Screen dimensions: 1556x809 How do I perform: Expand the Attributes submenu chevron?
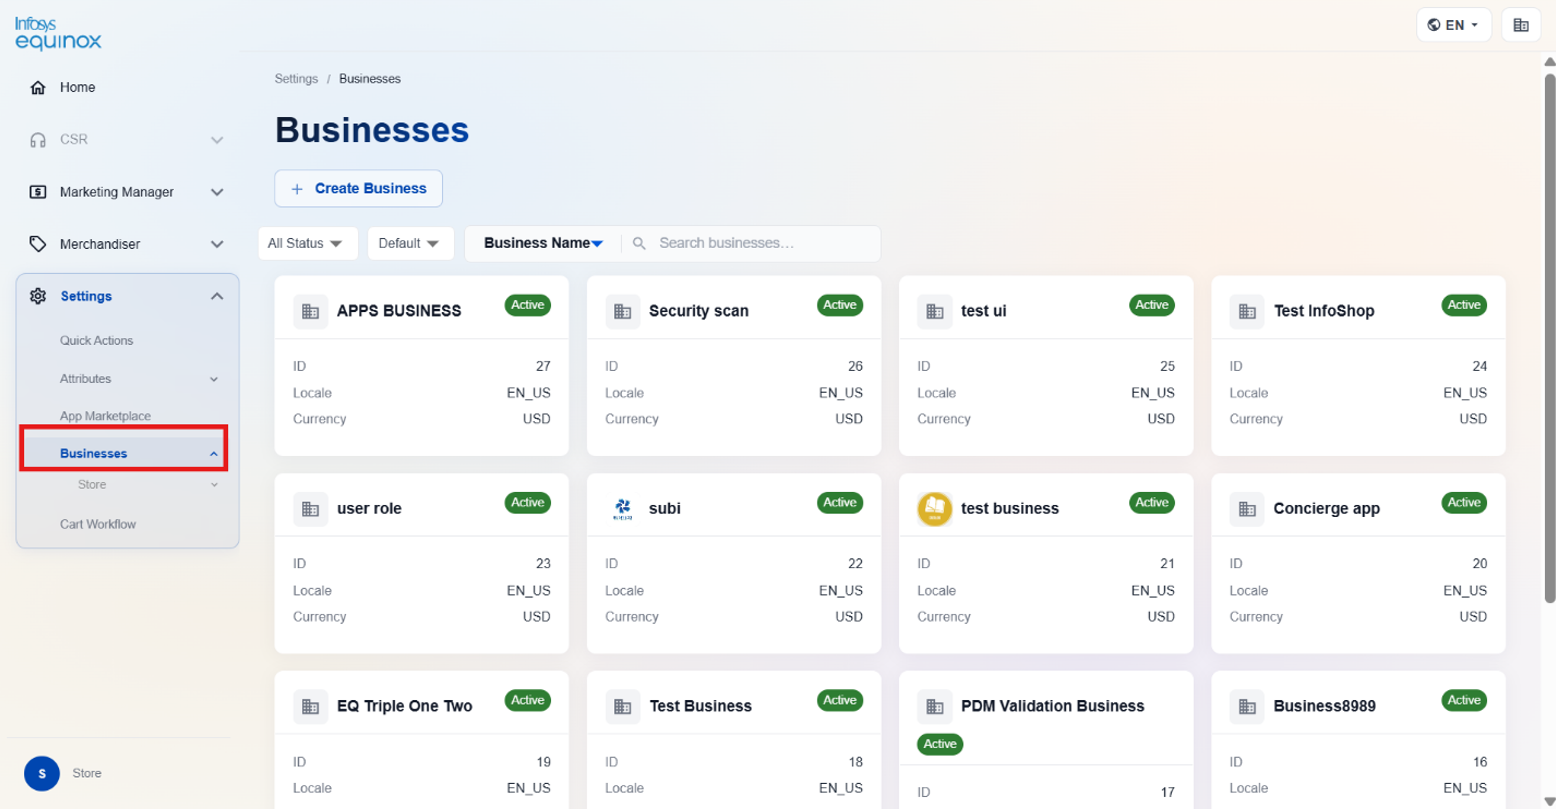click(x=213, y=379)
